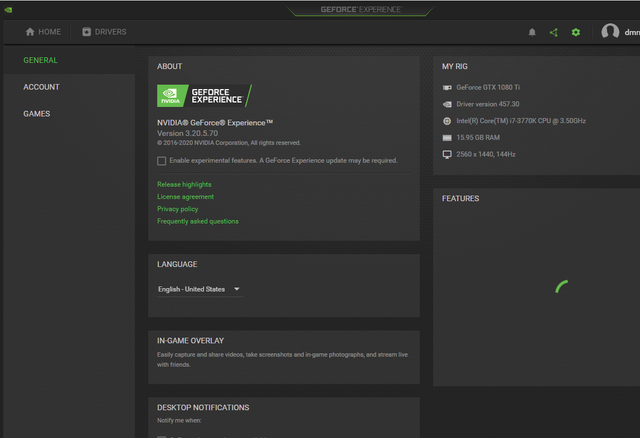Click the copyright NVIDIA Corporation text

coord(229,143)
